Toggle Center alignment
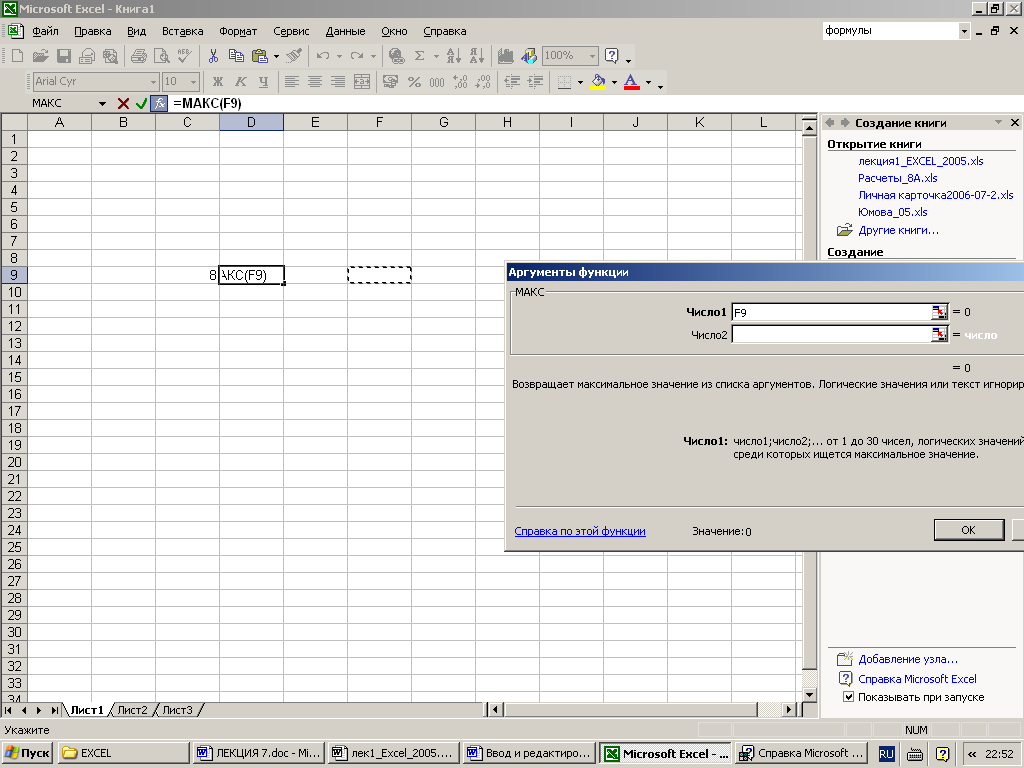 pos(315,82)
